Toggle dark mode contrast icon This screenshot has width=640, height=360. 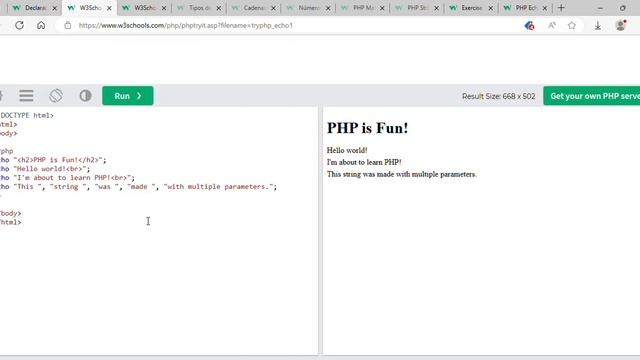[x=85, y=96]
